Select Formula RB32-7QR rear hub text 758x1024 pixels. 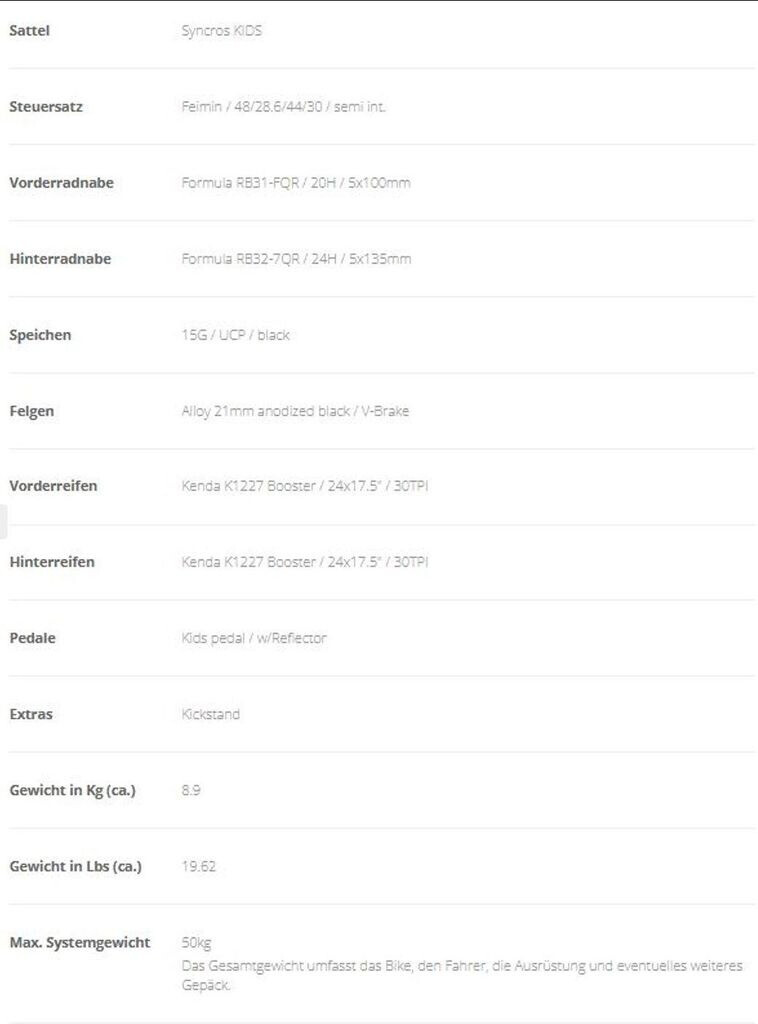(296, 259)
